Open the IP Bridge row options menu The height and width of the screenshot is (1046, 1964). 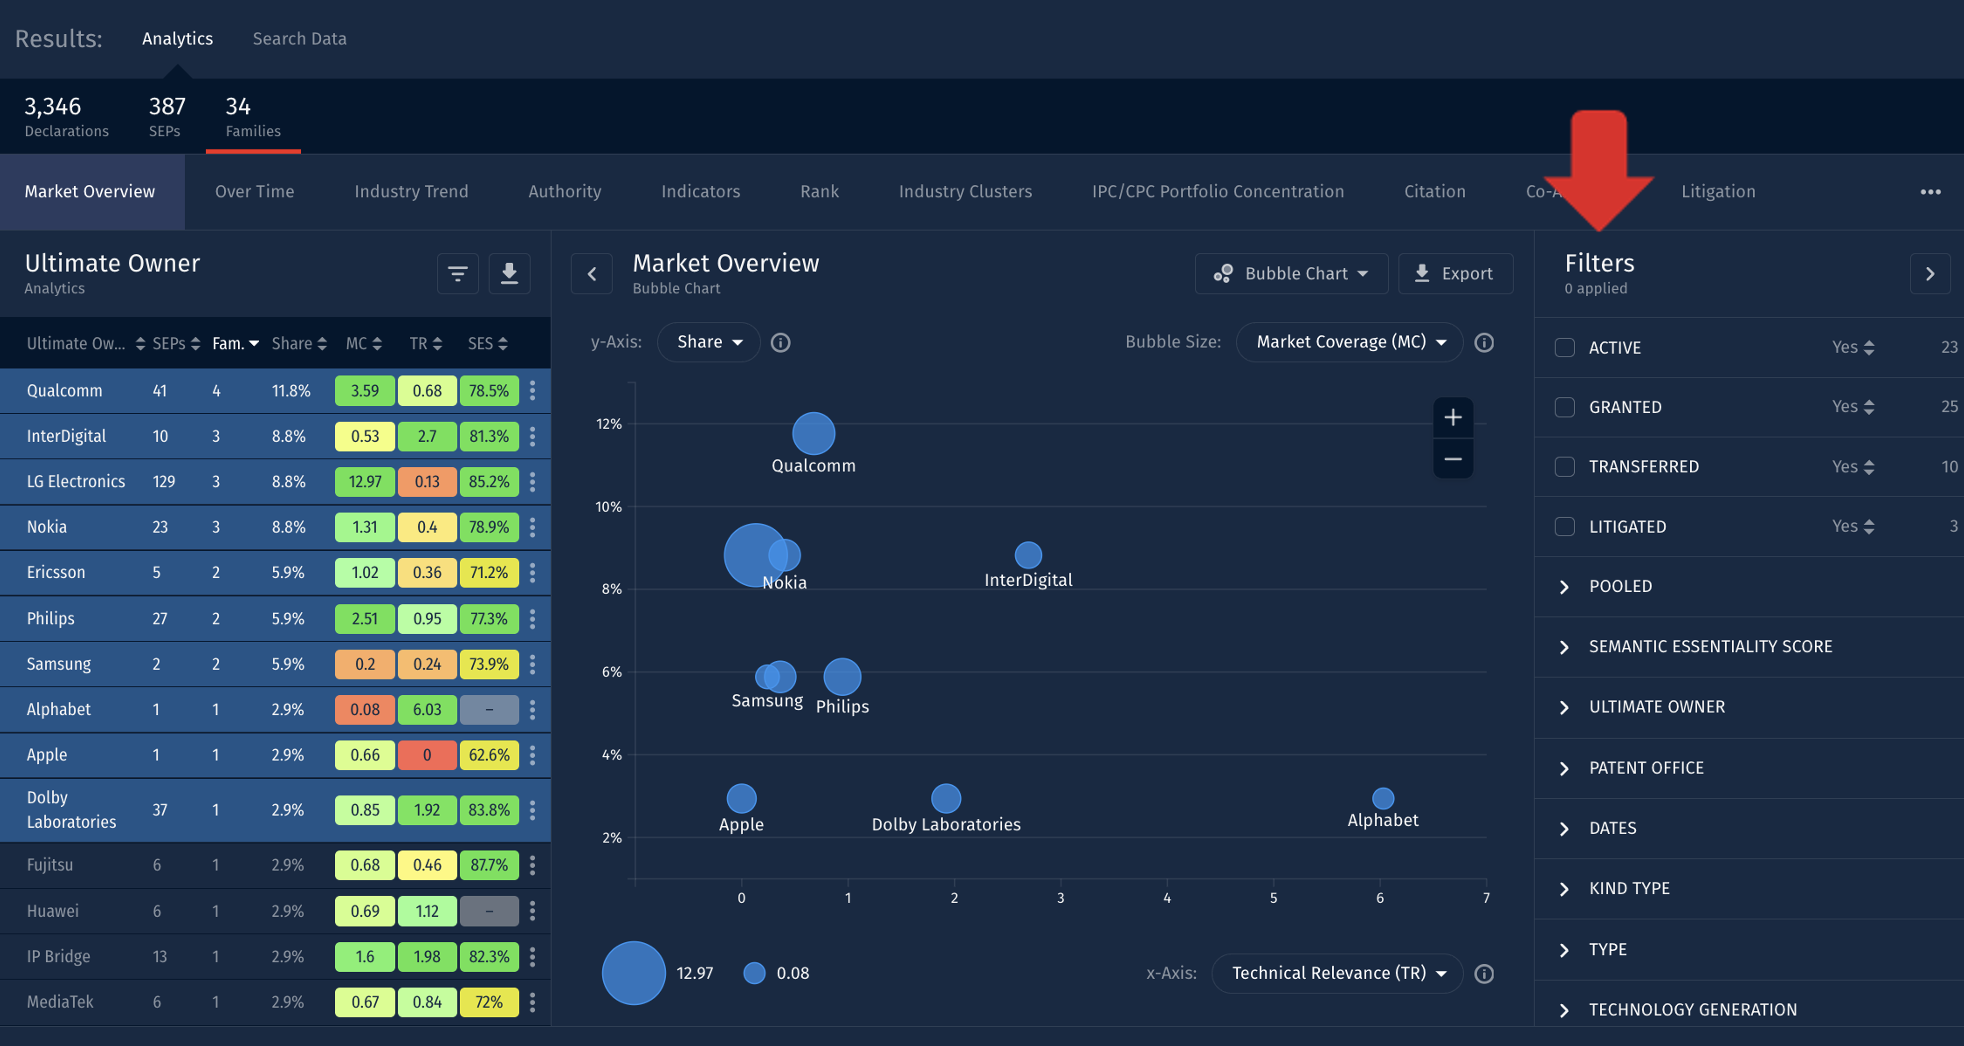tap(533, 956)
